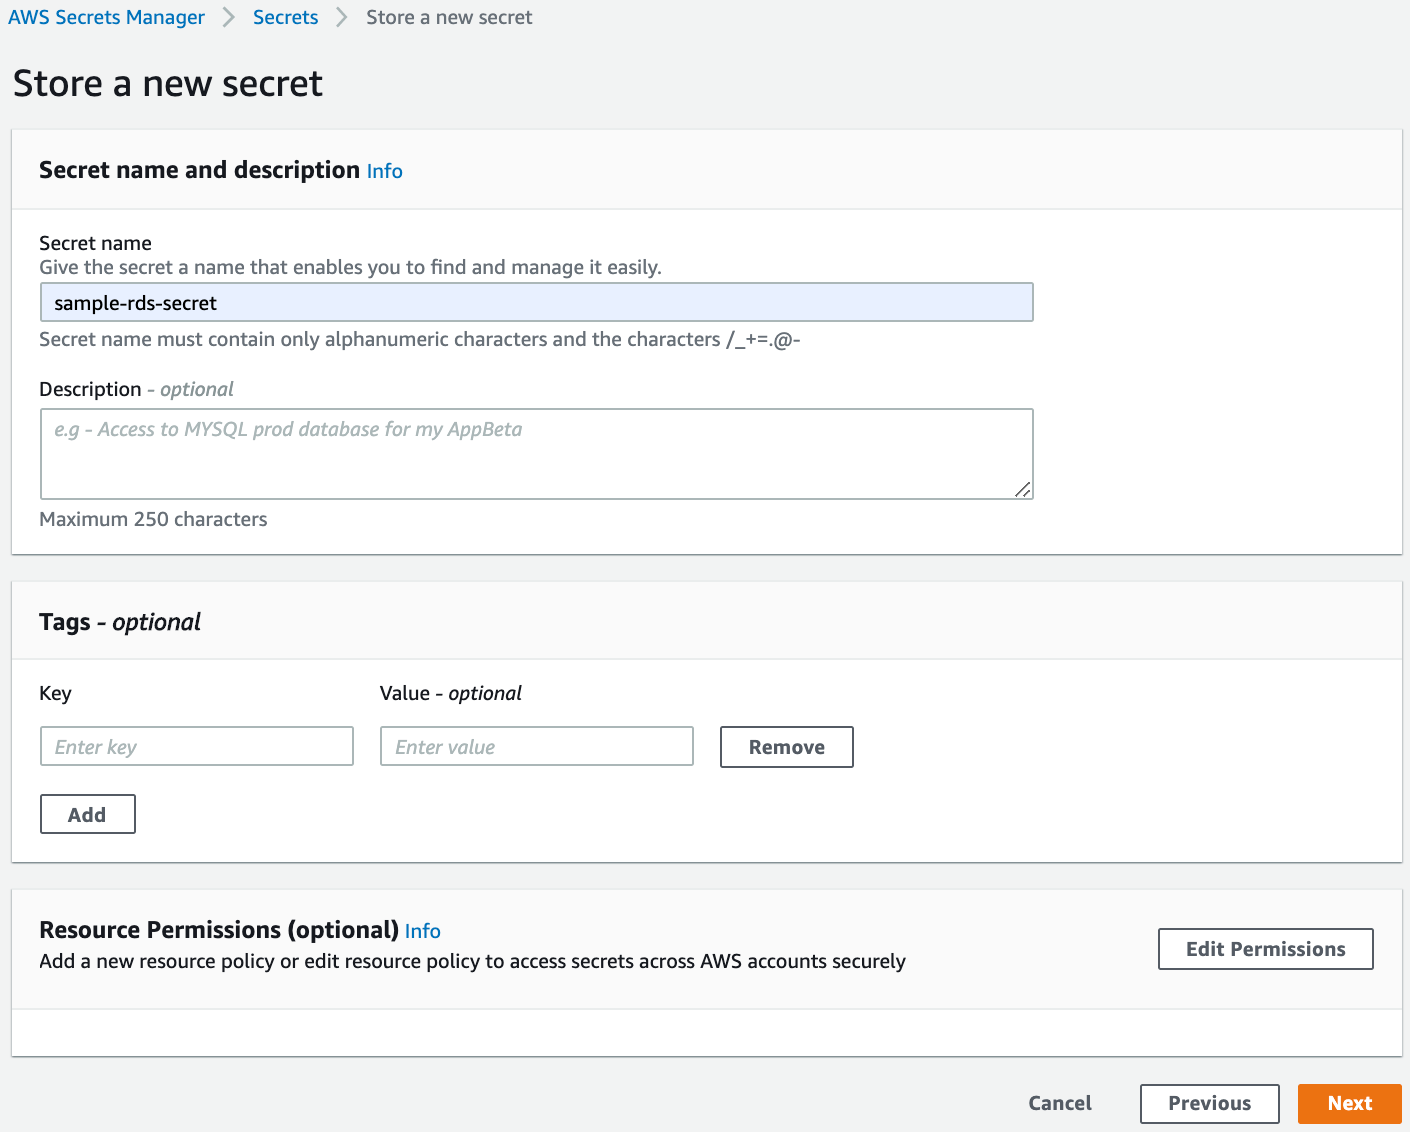Remove the empty tag row
This screenshot has width=1410, height=1132.
(x=786, y=747)
